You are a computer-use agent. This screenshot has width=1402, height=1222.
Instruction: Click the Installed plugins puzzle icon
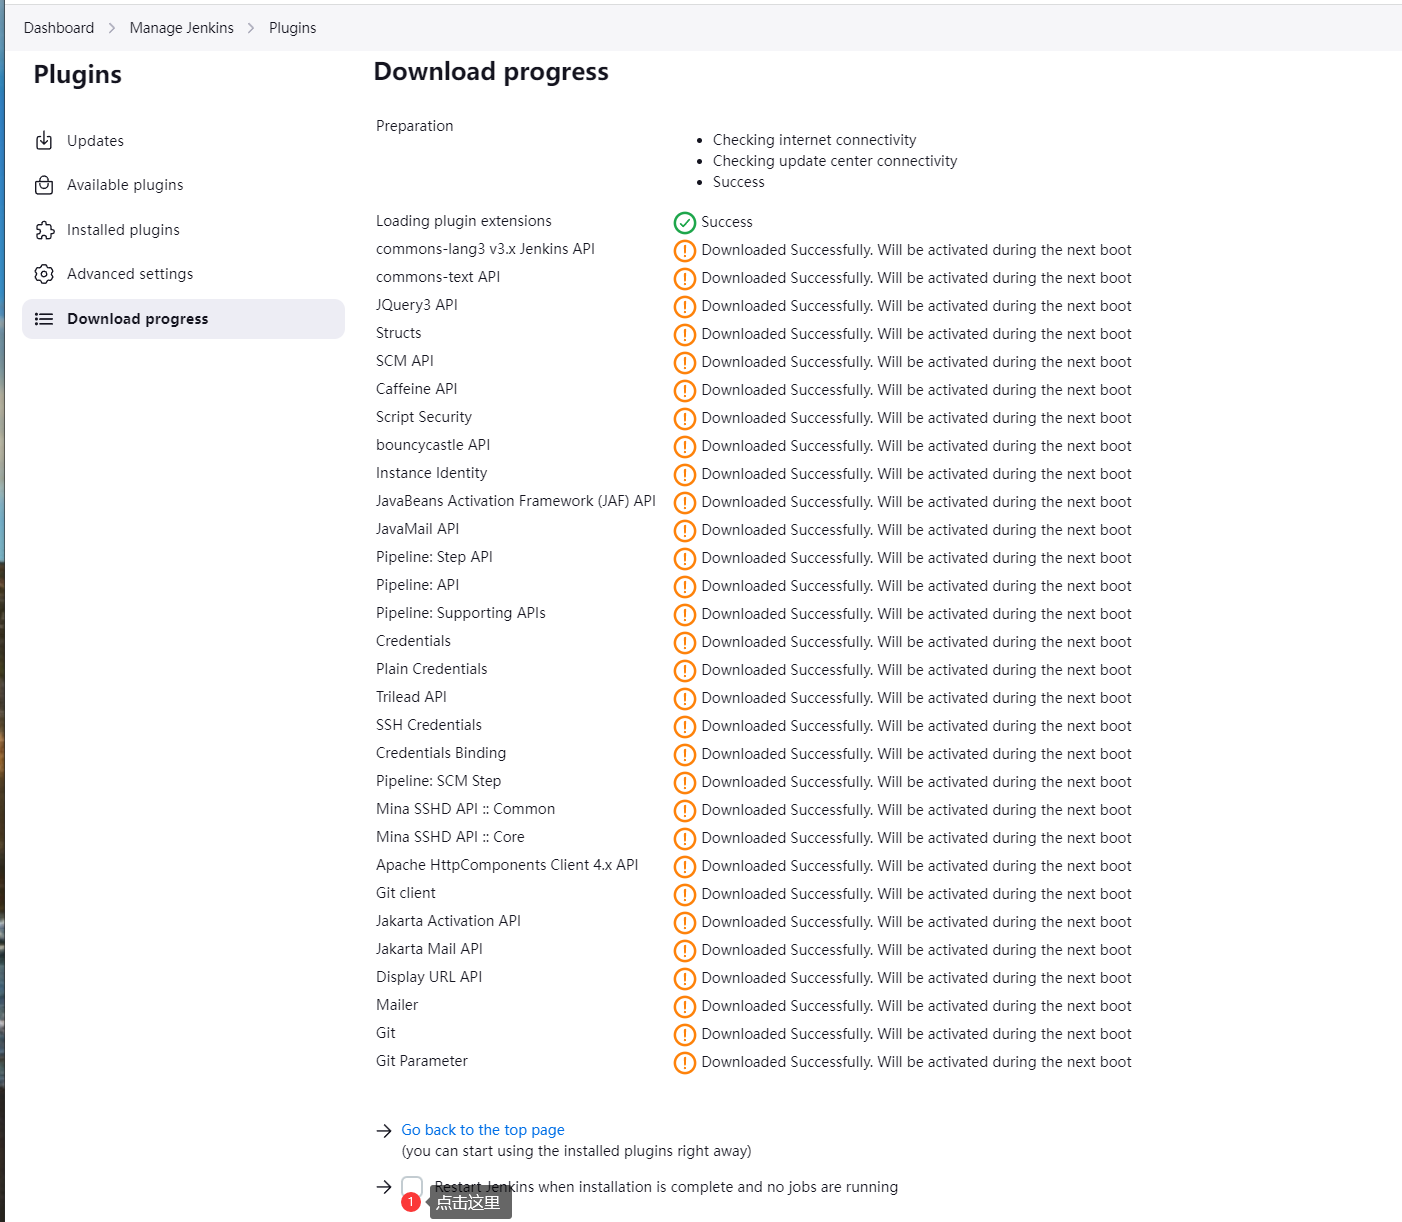44,230
